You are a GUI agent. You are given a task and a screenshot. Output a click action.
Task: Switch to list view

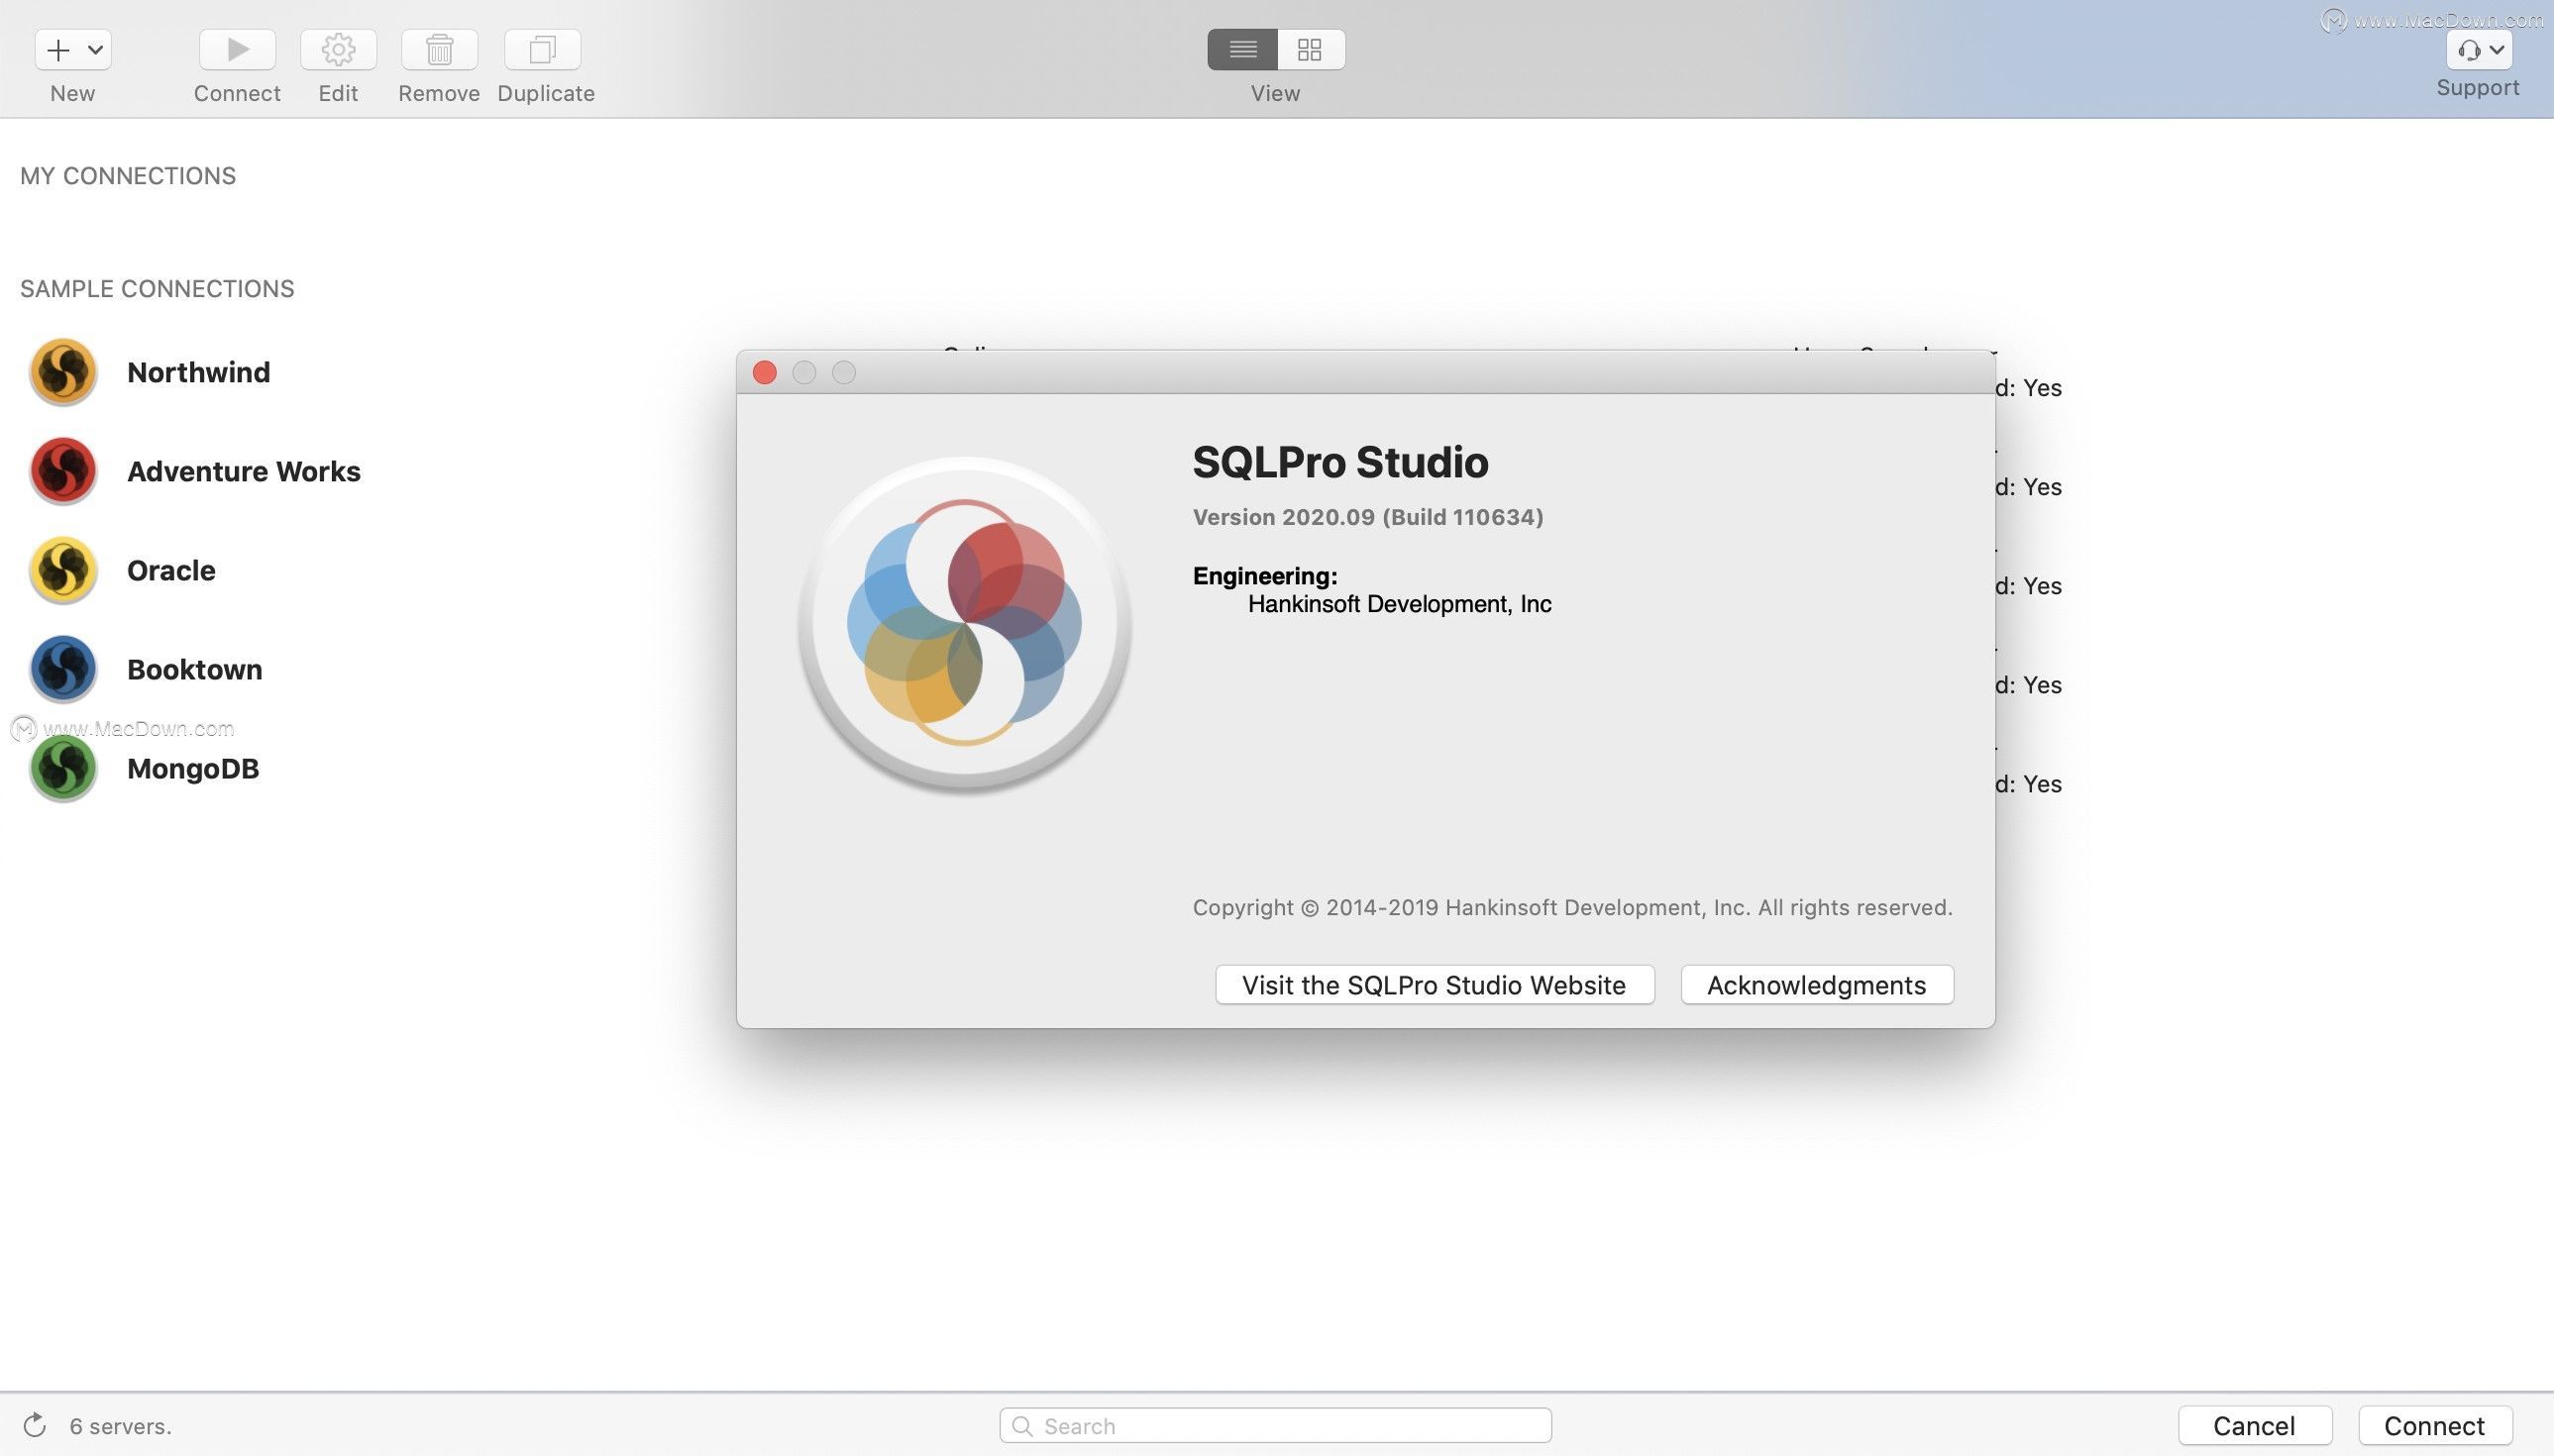1242,49
